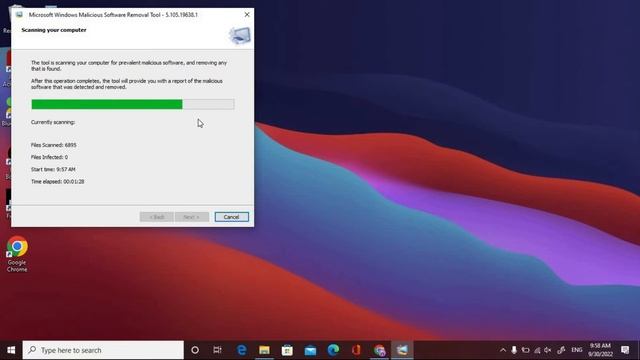The width and height of the screenshot is (640, 360).
Task: Click the Files Scanned: 6895 text
Action: pos(53,145)
